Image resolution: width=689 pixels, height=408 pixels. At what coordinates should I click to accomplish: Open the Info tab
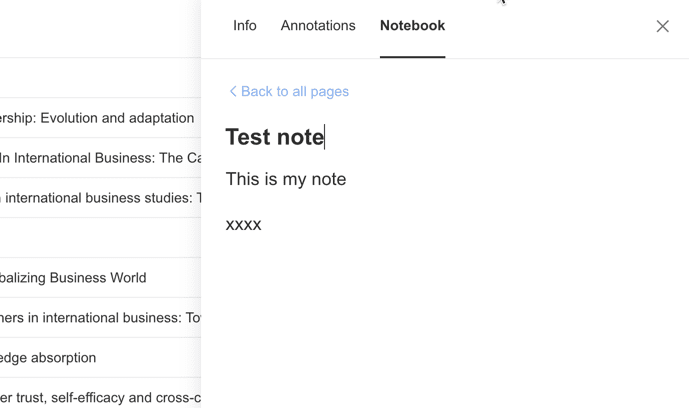pos(245,26)
